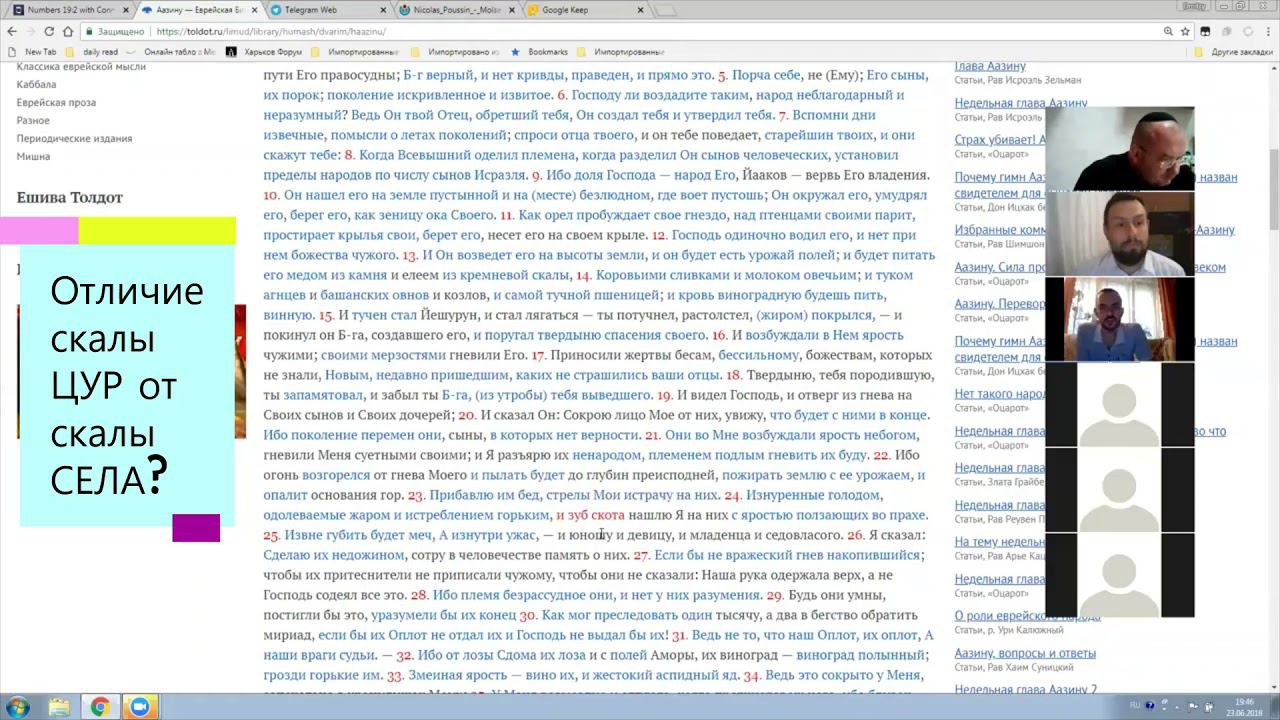
Task: Expand the 'Другие закладки' bookmarks folder
Action: click(1235, 52)
